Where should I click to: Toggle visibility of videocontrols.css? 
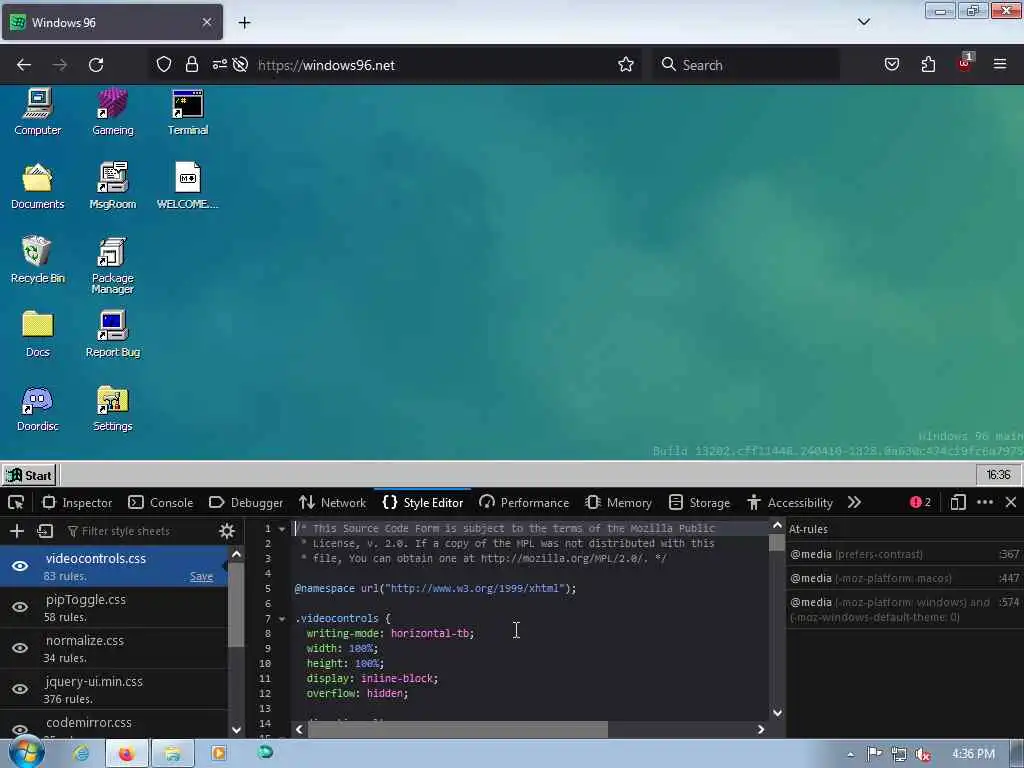pos(20,566)
